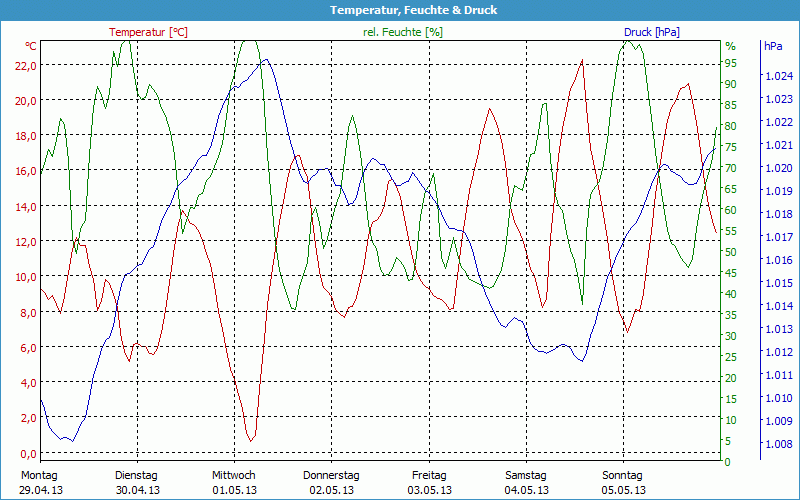Select the green 'rel. Feuchte [%]' legend label
This screenshot has width=800, height=500.
pyautogui.click(x=403, y=32)
